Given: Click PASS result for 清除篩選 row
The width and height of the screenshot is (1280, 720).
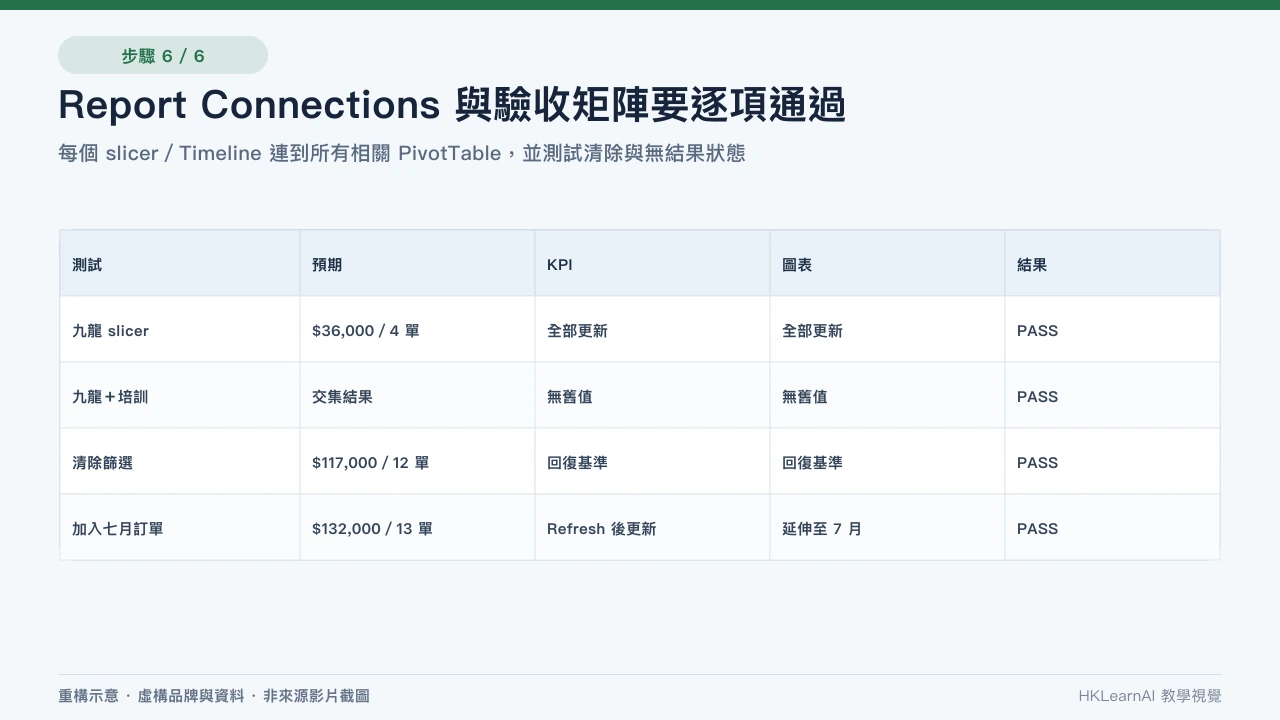Looking at the screenshot, I should tap(1112, 462).
